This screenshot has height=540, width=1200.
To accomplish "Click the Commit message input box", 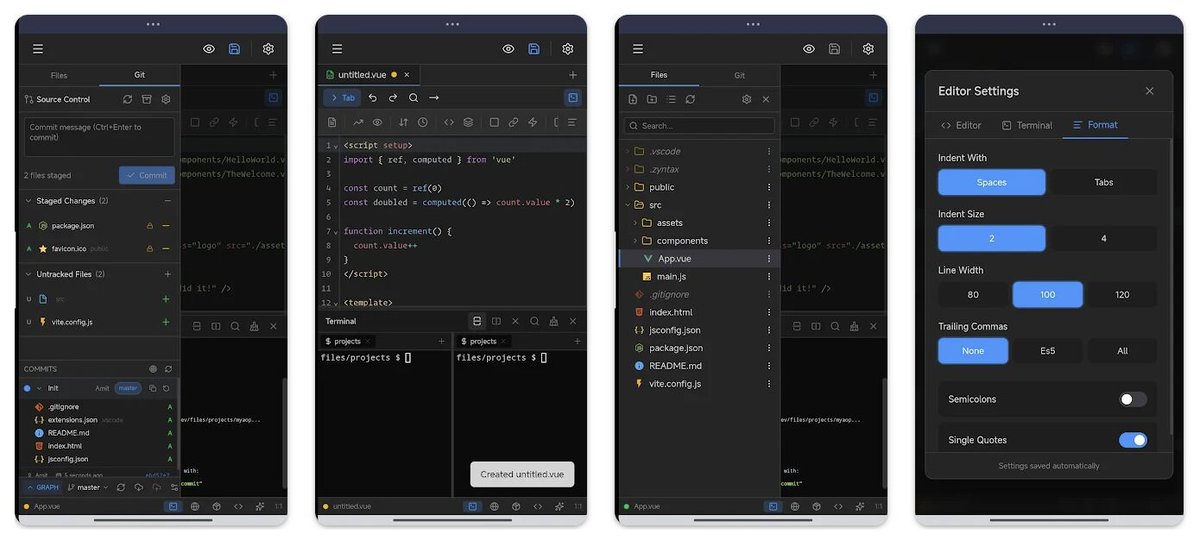I will [99, 137].
